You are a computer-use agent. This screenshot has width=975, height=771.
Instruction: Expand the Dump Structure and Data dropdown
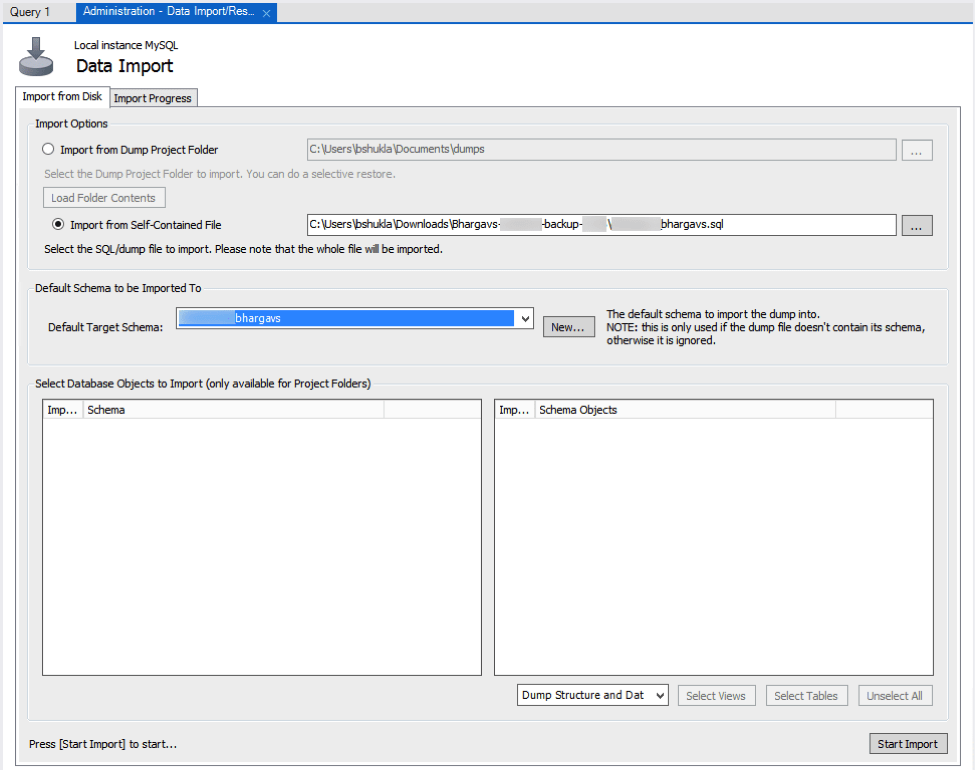point(659,696)
